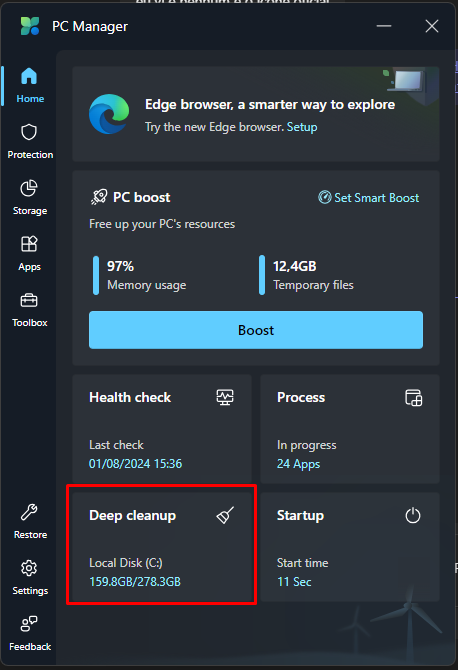This screenshot has height=670, width=458.
Task: Open the Protection shield icon
Action: (29, 132)
